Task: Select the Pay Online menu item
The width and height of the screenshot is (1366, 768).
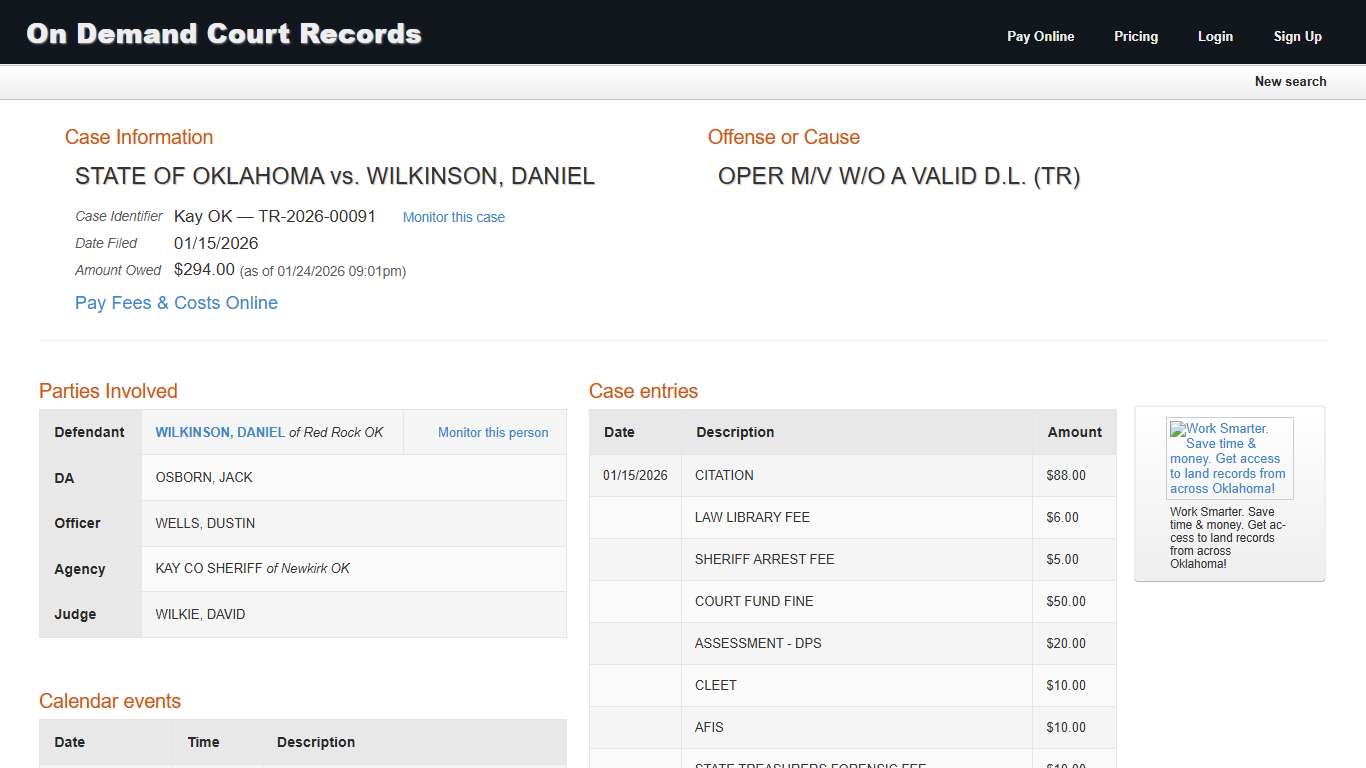Action: pyautogui.click(x=1040, y=36)
